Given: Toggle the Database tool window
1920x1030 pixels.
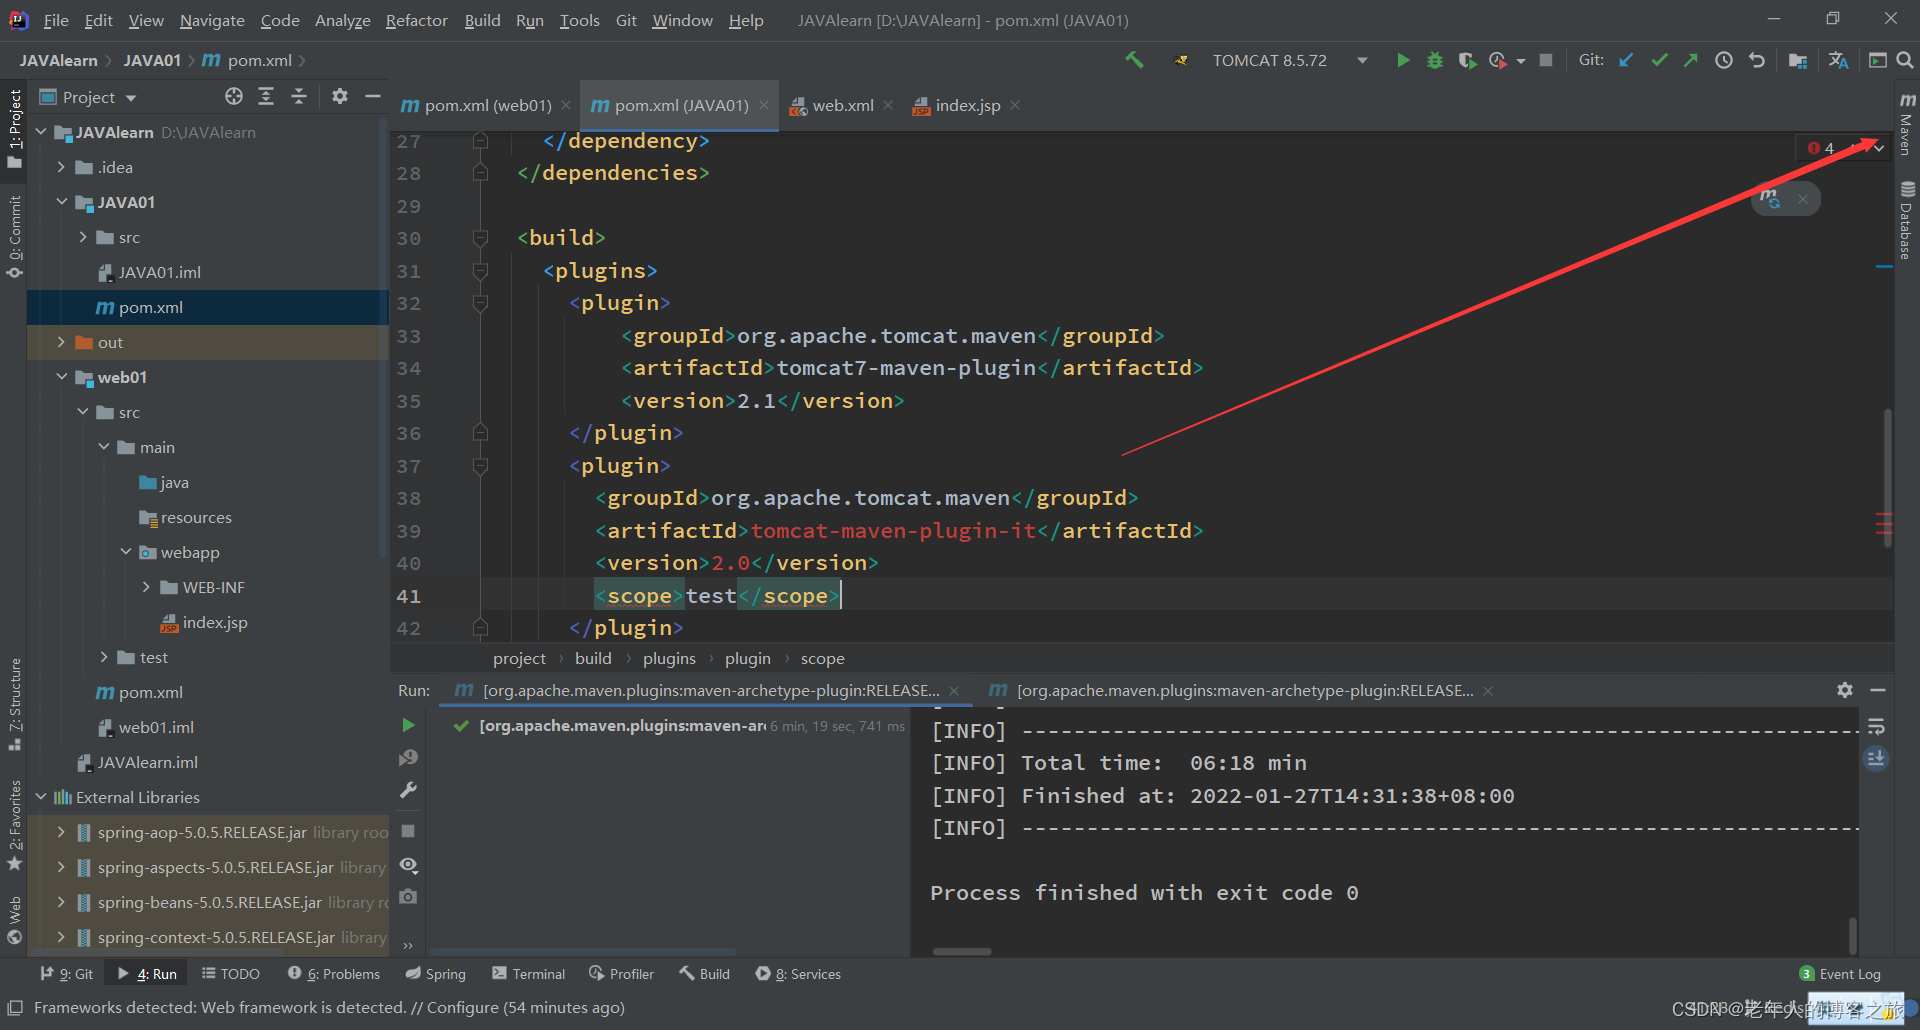Looking at the screenshot, I should (1907, 221).
